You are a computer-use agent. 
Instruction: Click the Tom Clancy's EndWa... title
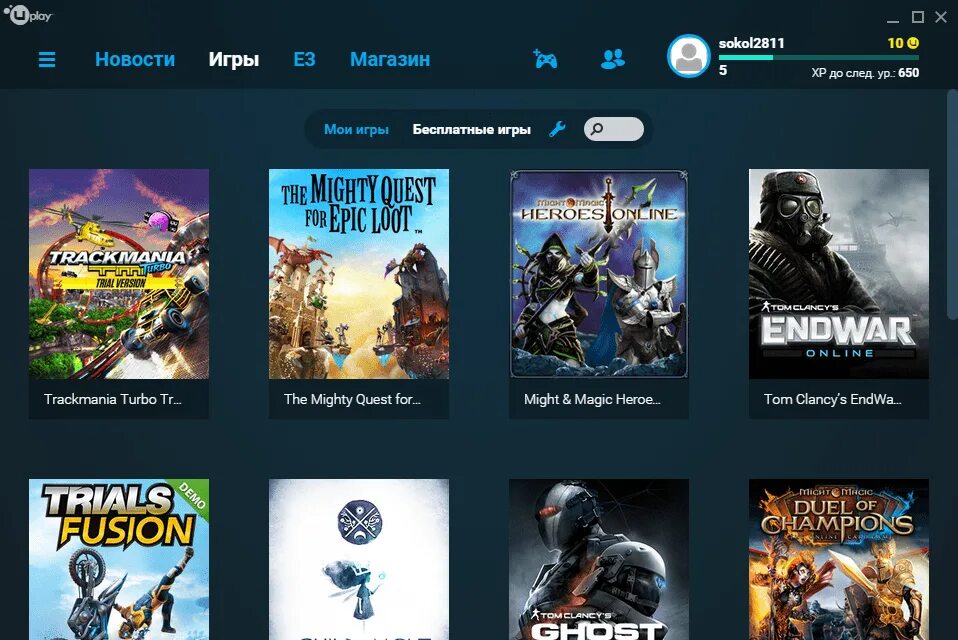point(832,399)
